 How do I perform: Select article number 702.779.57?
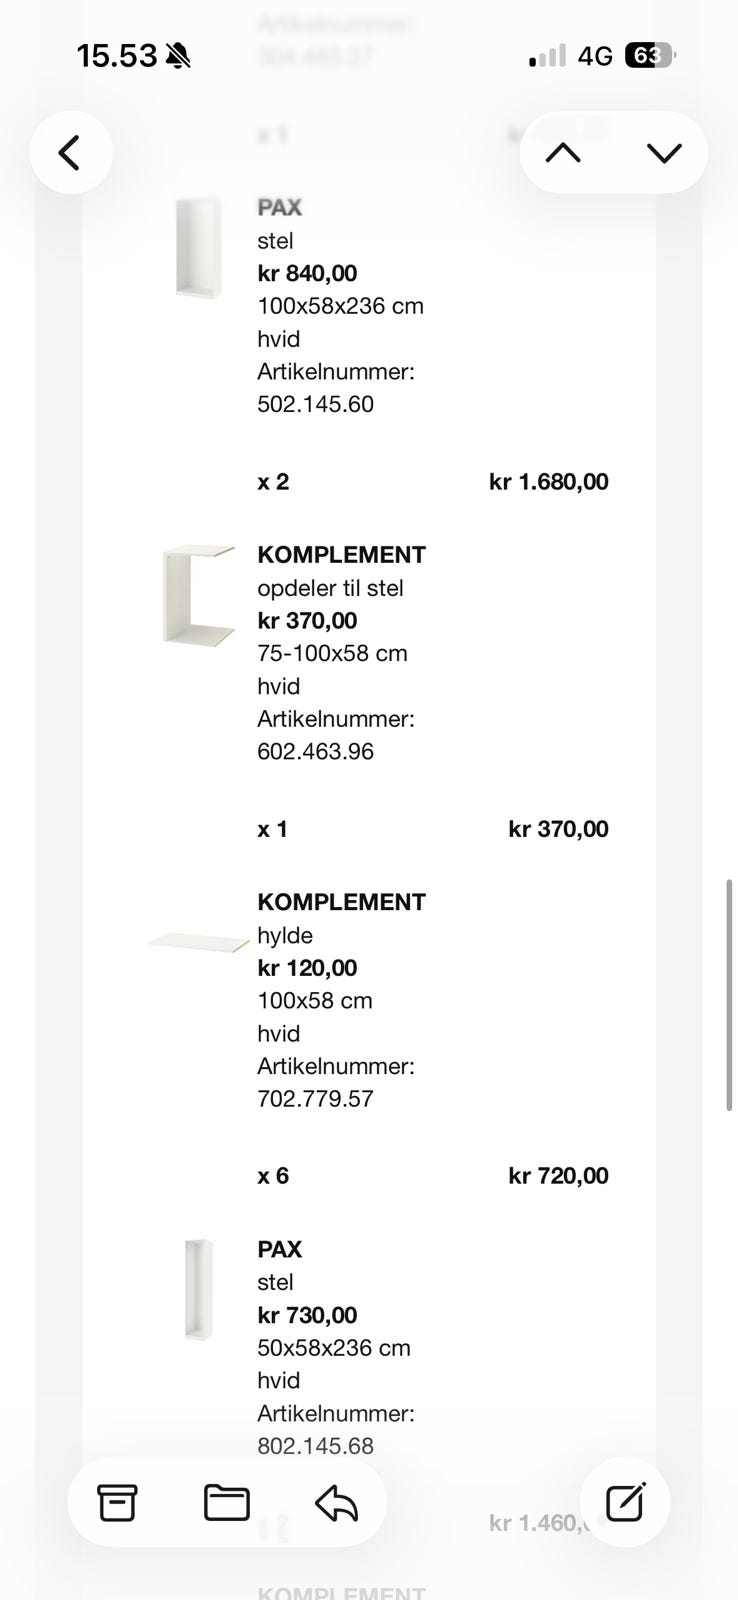pos(315,1098)
